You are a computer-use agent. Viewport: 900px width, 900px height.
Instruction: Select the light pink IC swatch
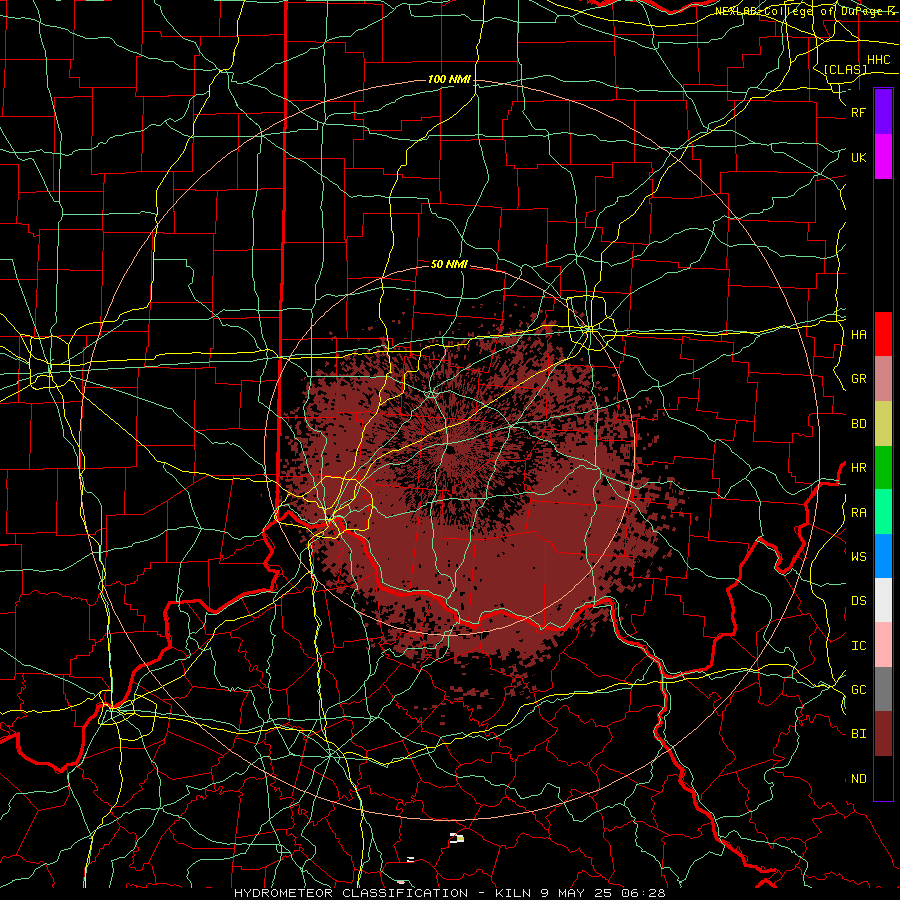883,645
